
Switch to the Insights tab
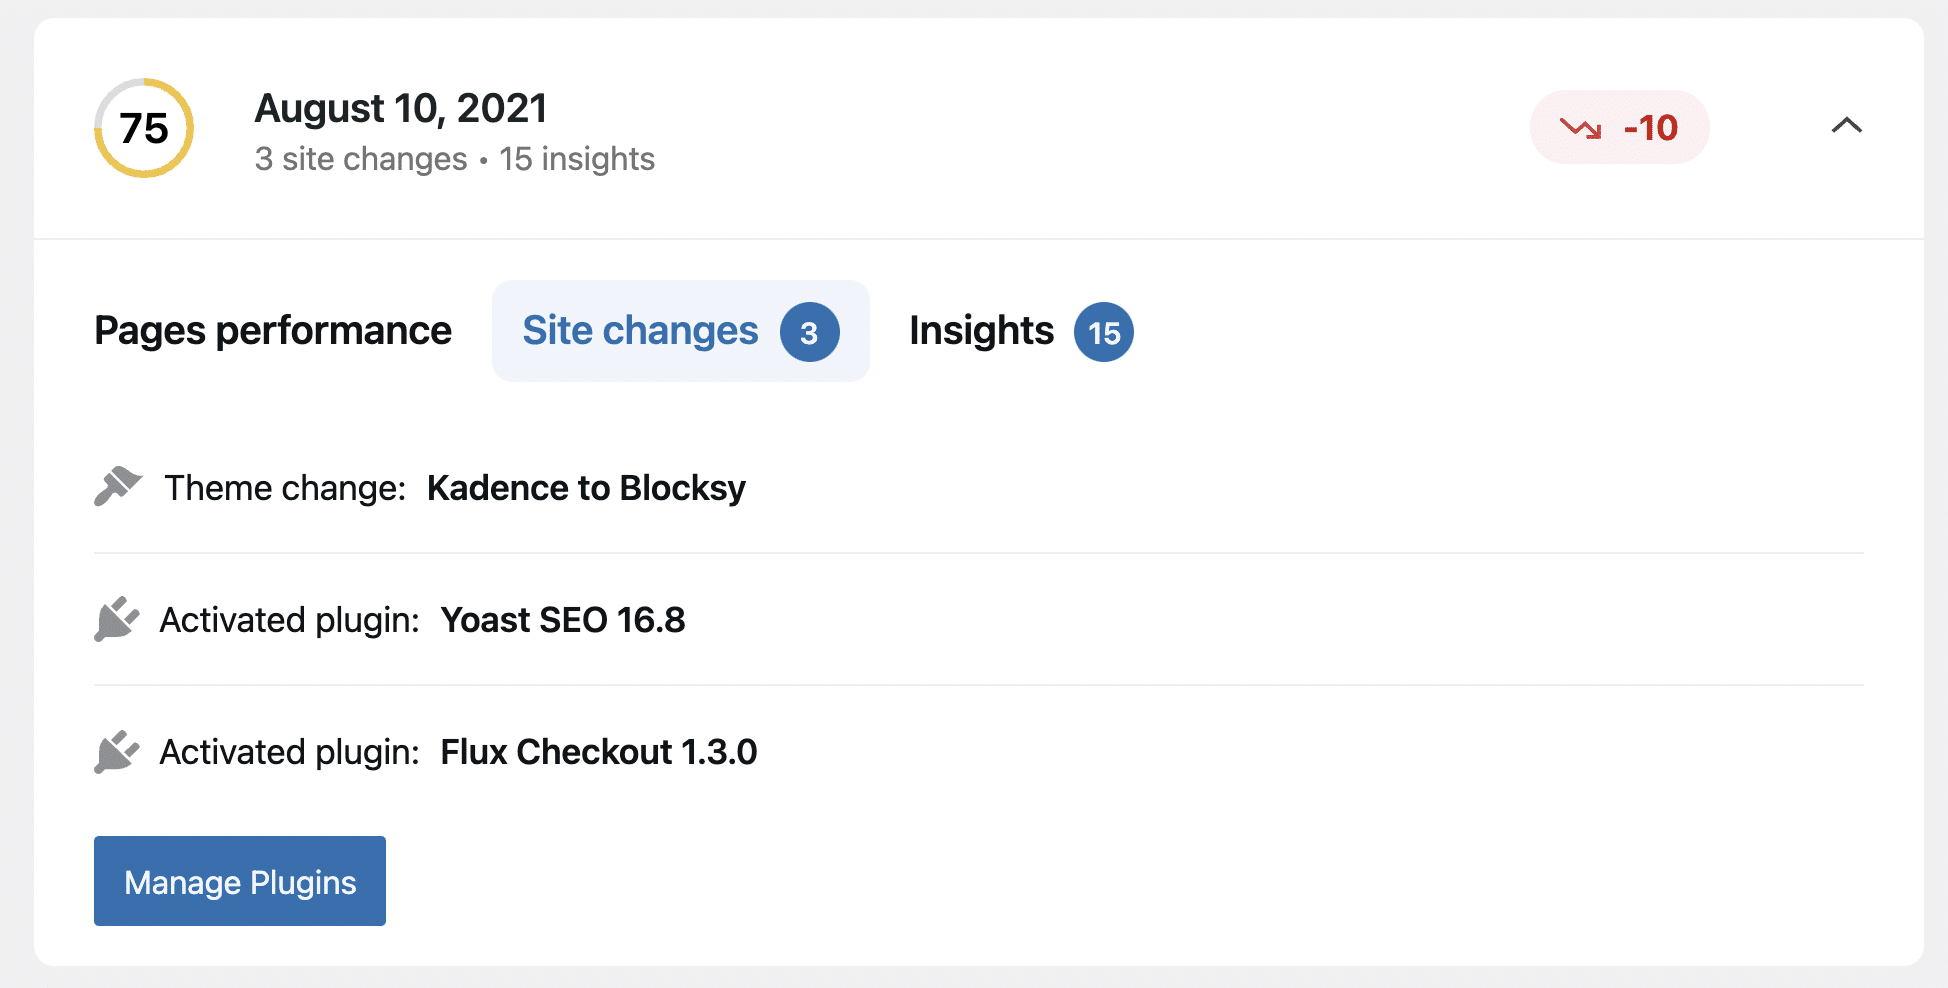pyautogui.click(x=981, y=331)
